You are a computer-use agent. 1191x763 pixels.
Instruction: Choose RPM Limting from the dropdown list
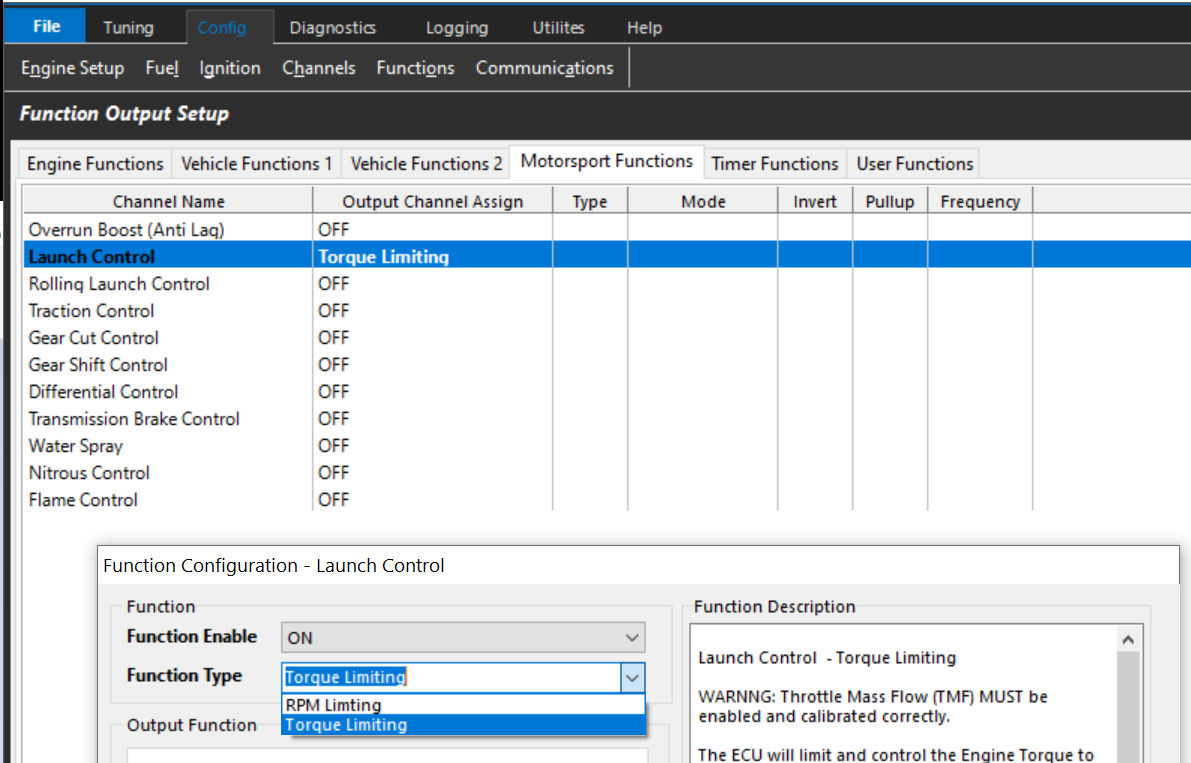(x=463, y=705)
